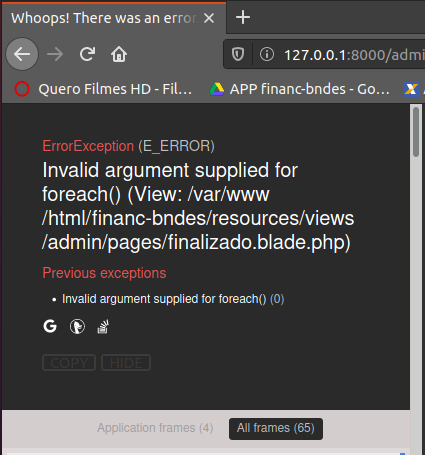
Task: Switch to Application frames (4)
Action: [155, 428]
